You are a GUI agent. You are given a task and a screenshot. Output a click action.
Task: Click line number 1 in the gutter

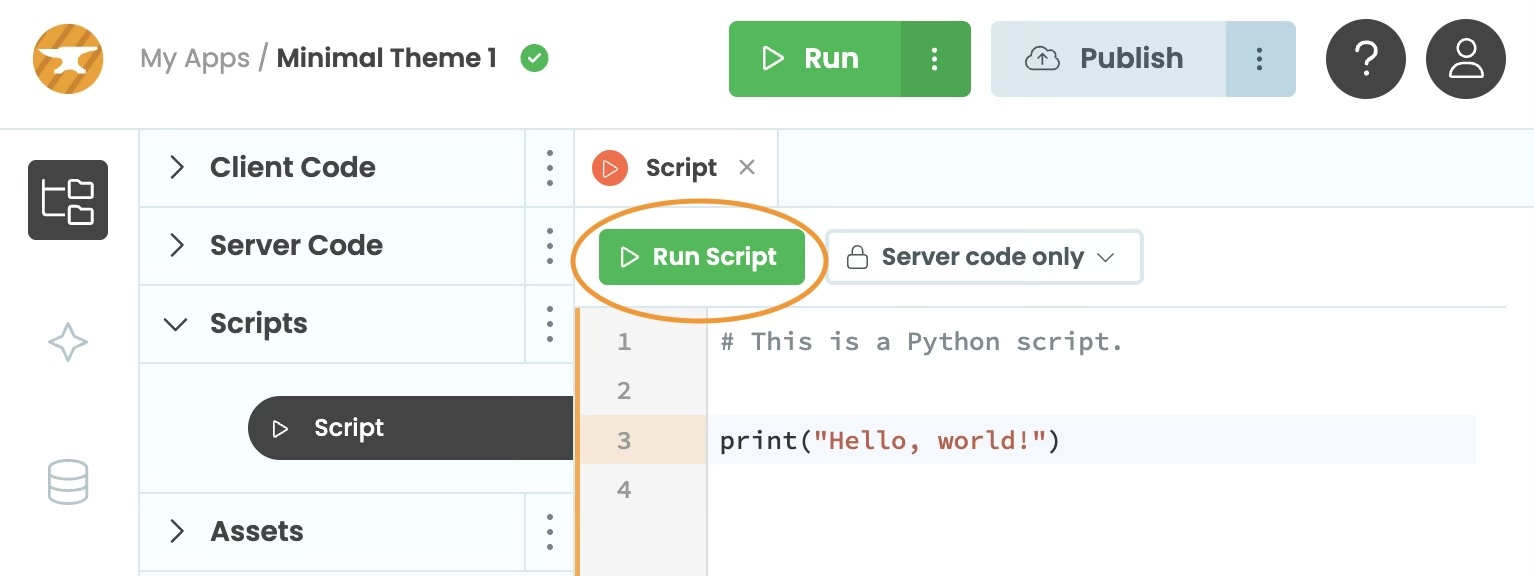coord(624,342)
